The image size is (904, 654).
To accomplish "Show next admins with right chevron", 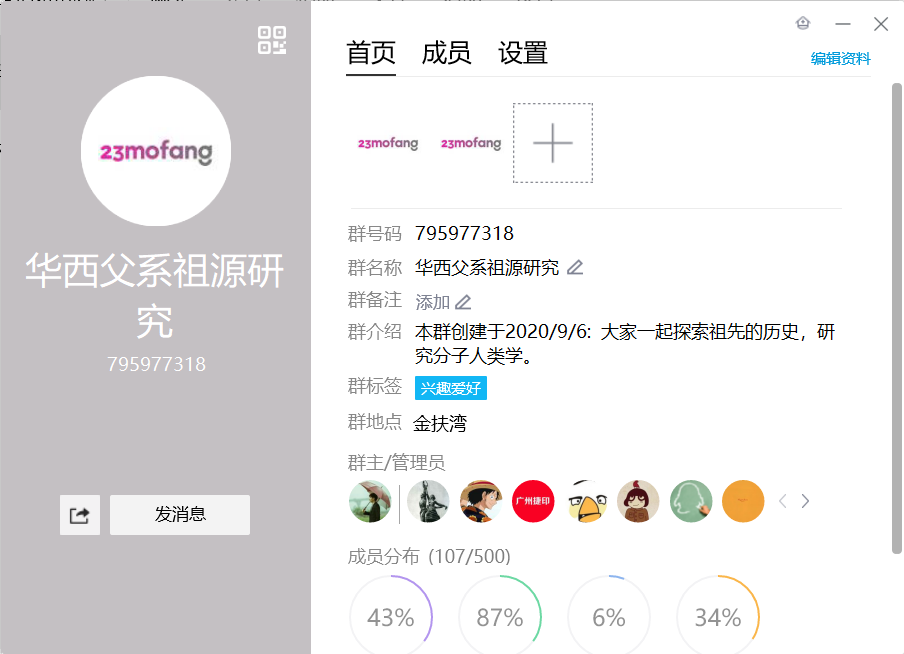I will (x=805, y=501).
